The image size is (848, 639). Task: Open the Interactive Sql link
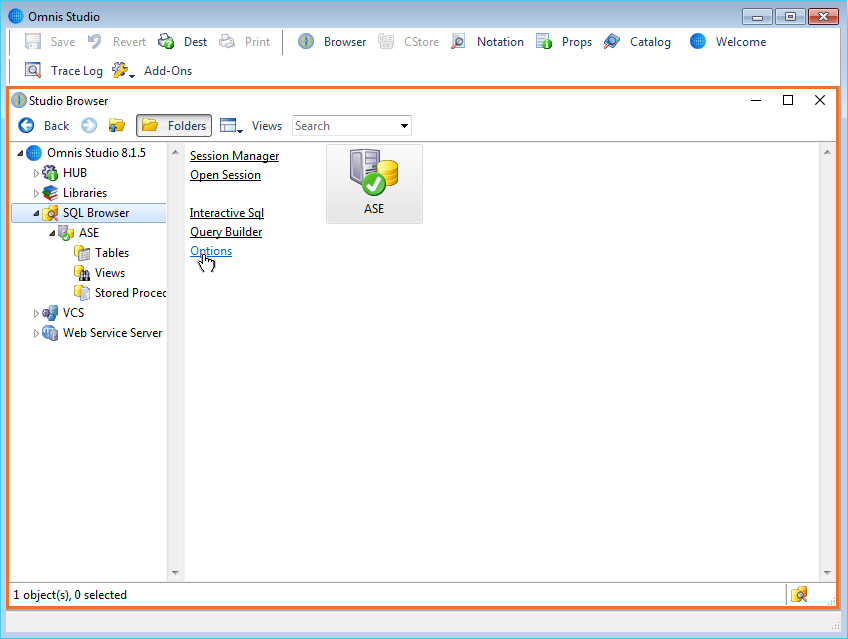(227, 212)
